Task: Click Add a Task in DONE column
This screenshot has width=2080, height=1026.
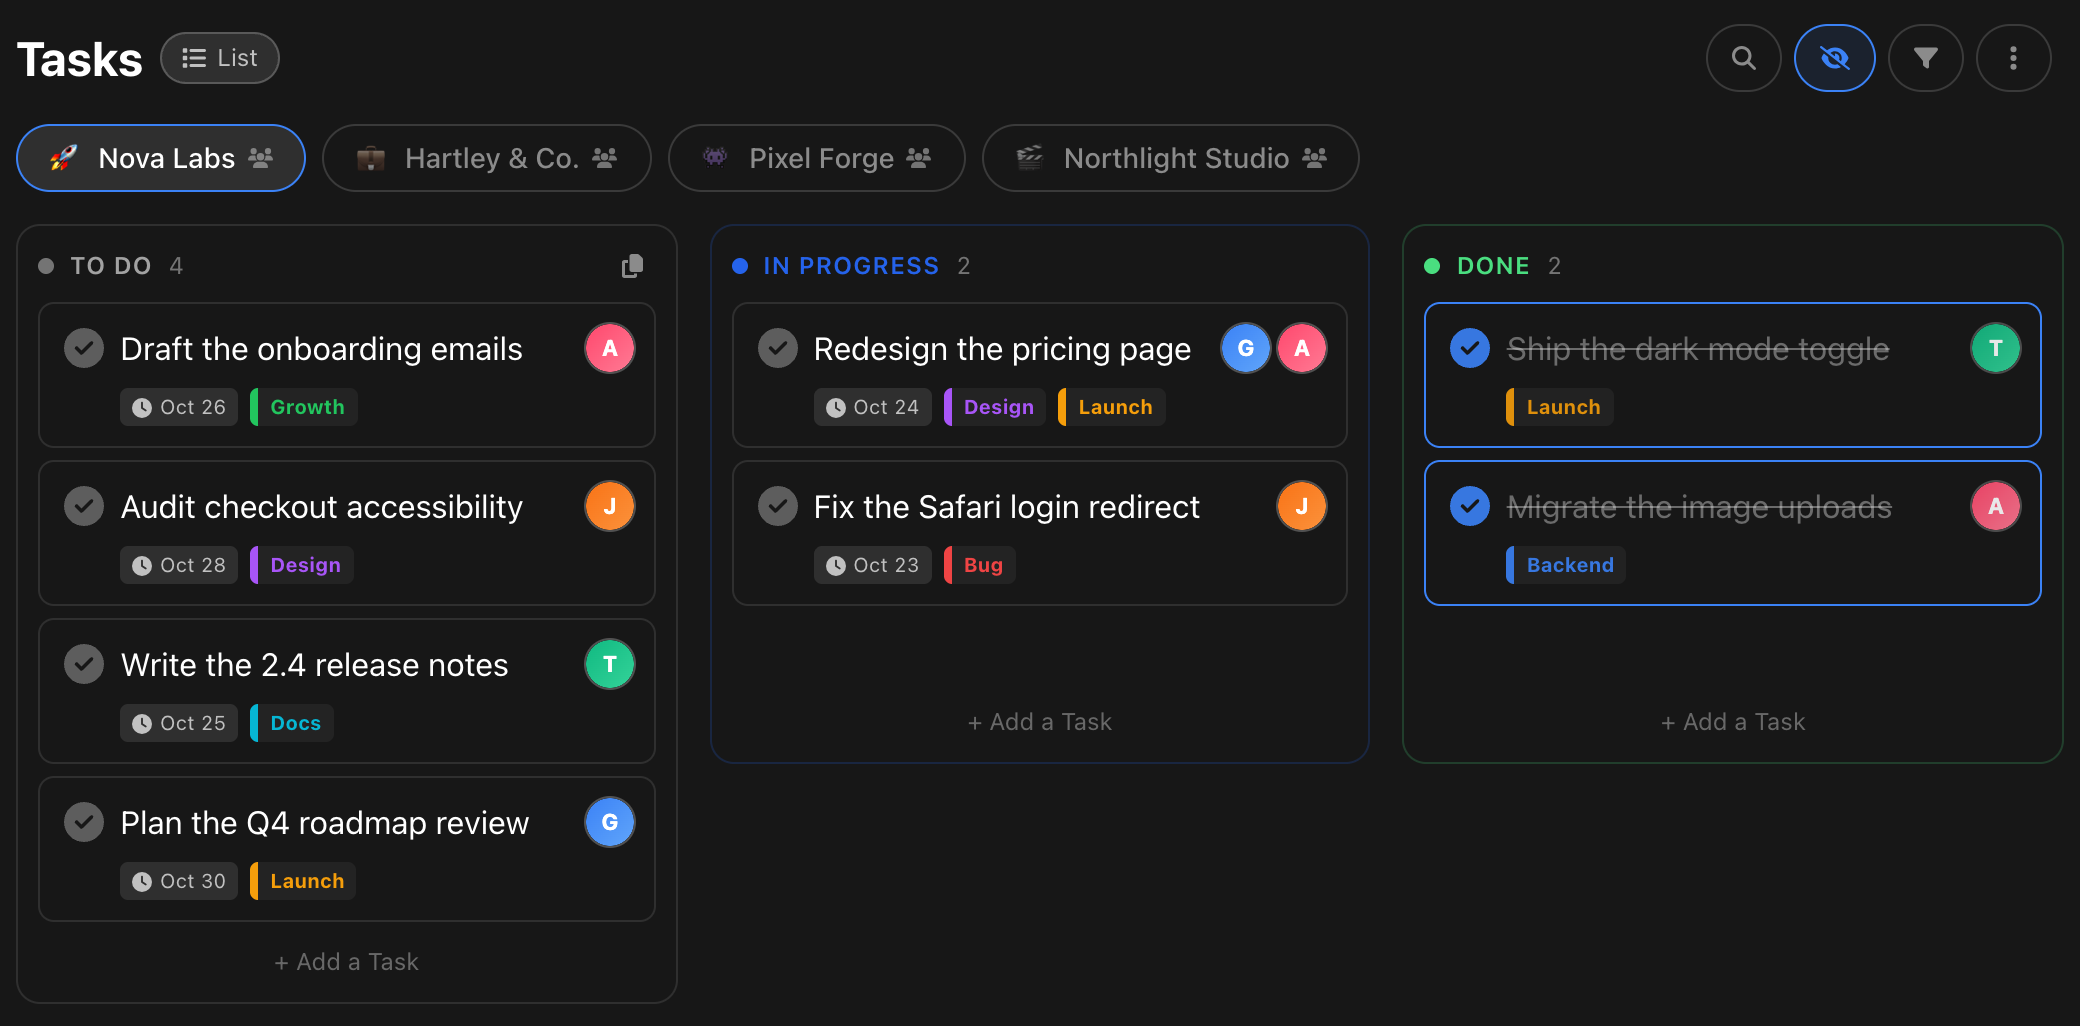Action: click(1733, 722)
